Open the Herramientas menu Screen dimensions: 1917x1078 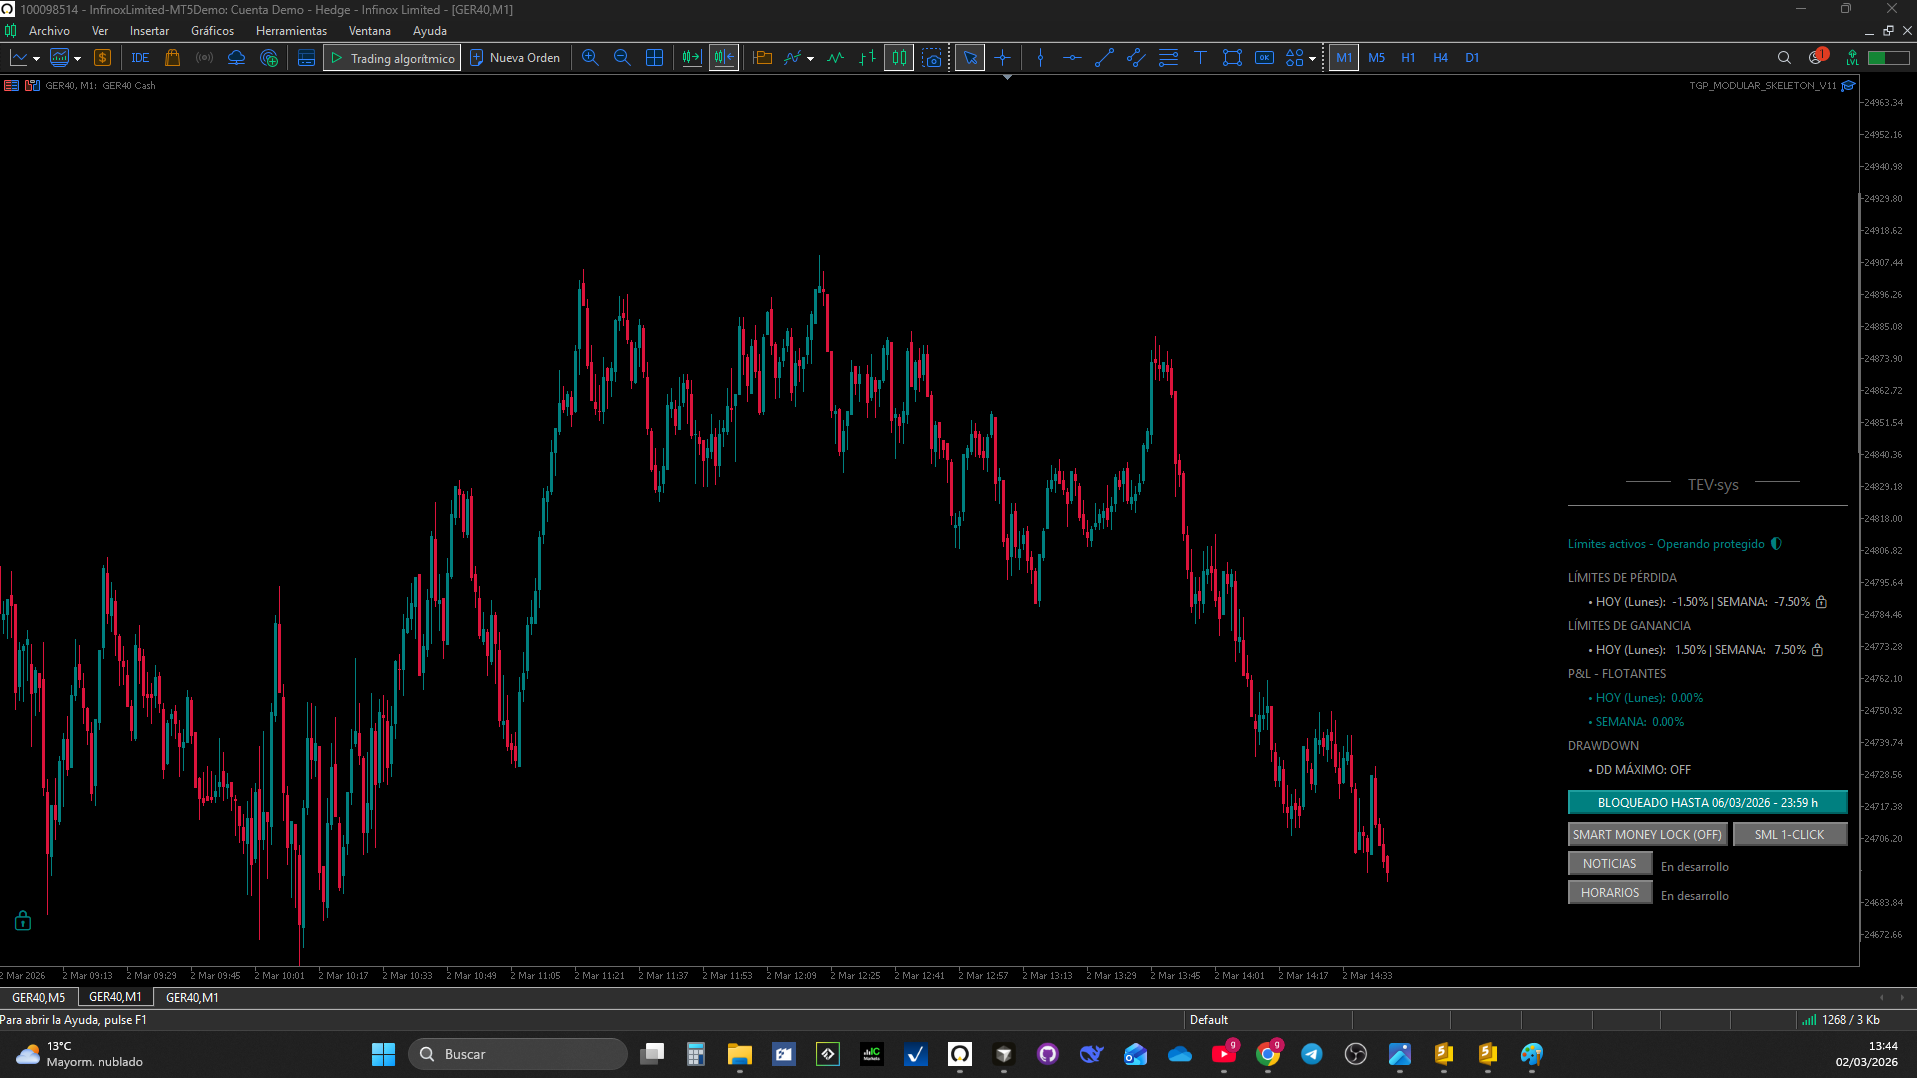coord(291,31)
